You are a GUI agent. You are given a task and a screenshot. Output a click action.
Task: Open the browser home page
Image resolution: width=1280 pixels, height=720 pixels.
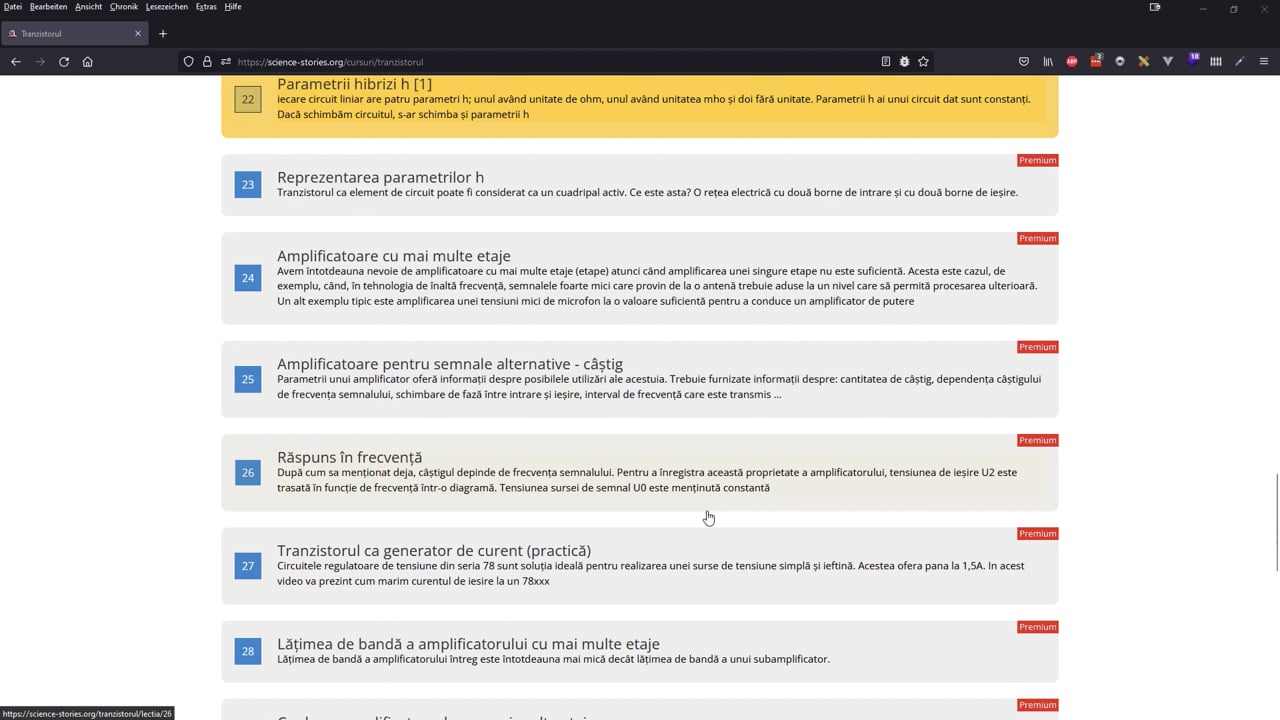(88, 61)
